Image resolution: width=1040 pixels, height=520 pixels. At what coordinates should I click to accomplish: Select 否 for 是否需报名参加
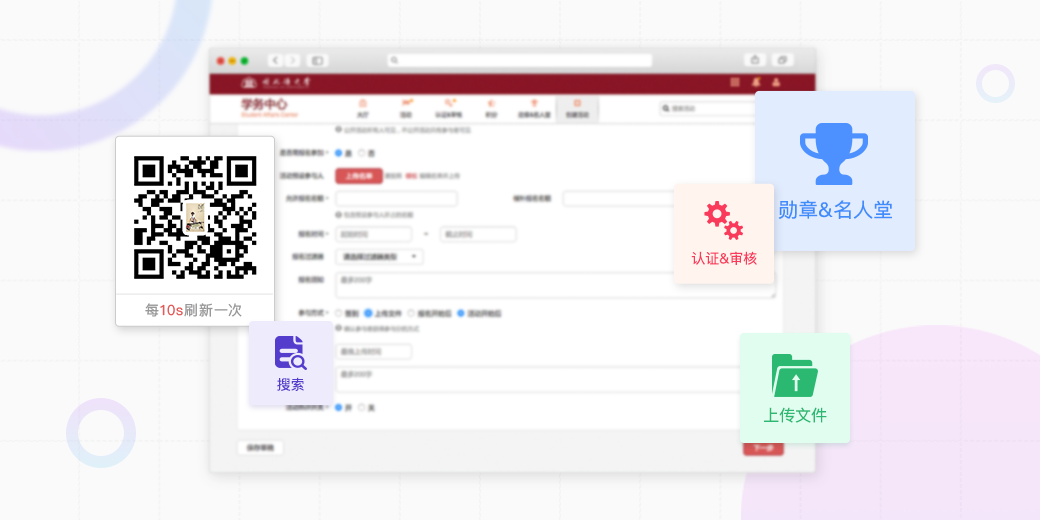362,153
